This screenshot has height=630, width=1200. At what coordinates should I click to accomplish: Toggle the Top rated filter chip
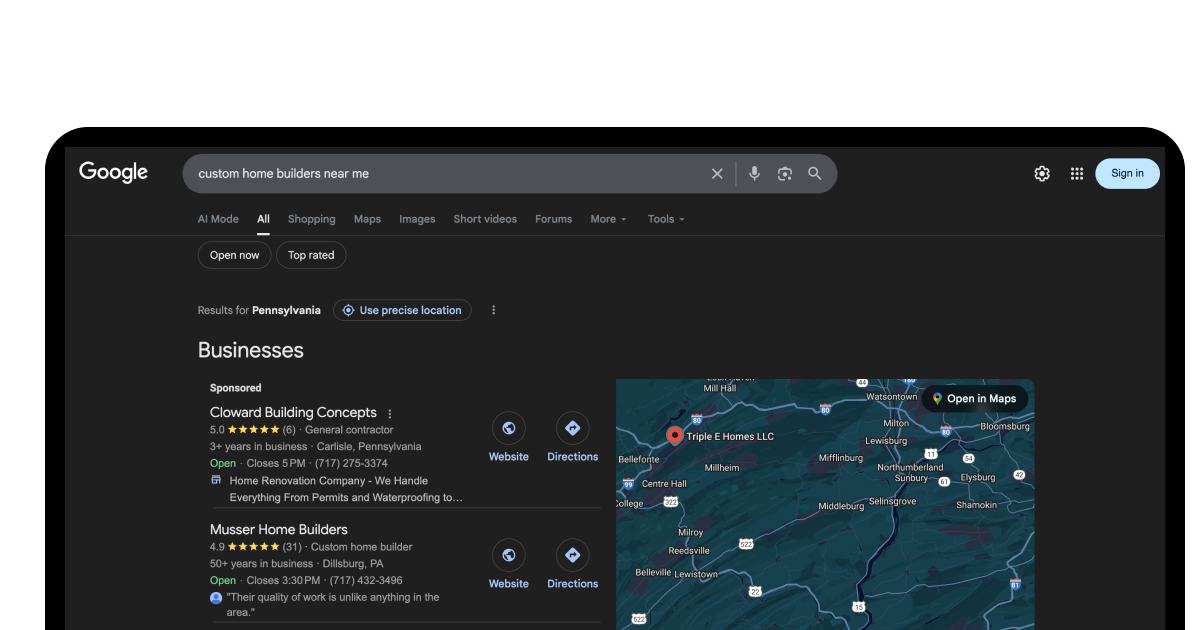pos(311,255)
